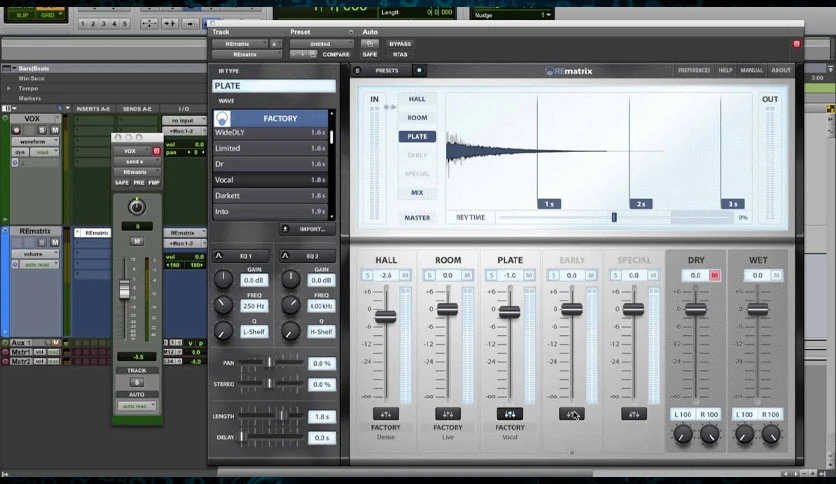The image size is (836, 484).
Task: Open the HELP menu
Action: click(725, 70)
